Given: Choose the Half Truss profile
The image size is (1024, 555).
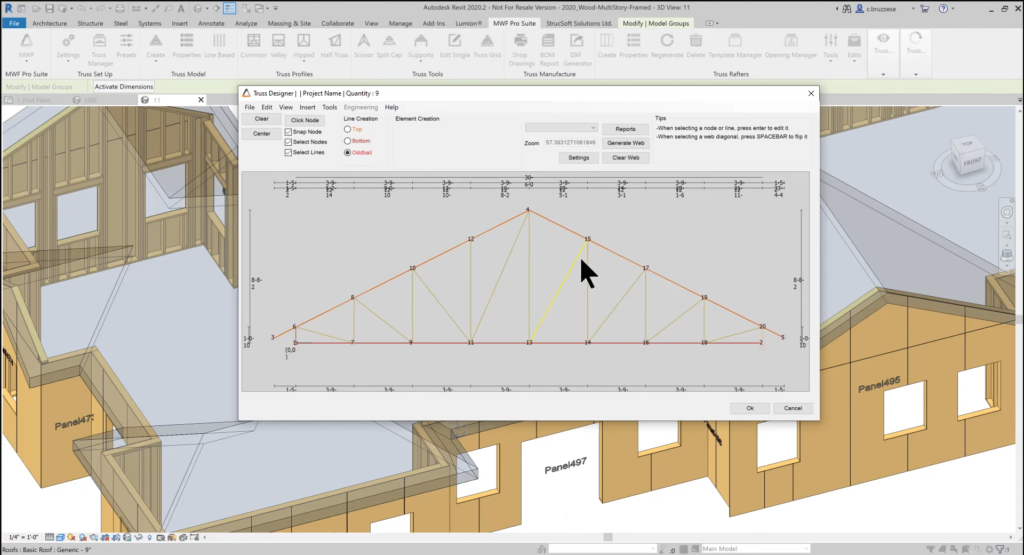Looking at the screenshot, I should 334,46.
